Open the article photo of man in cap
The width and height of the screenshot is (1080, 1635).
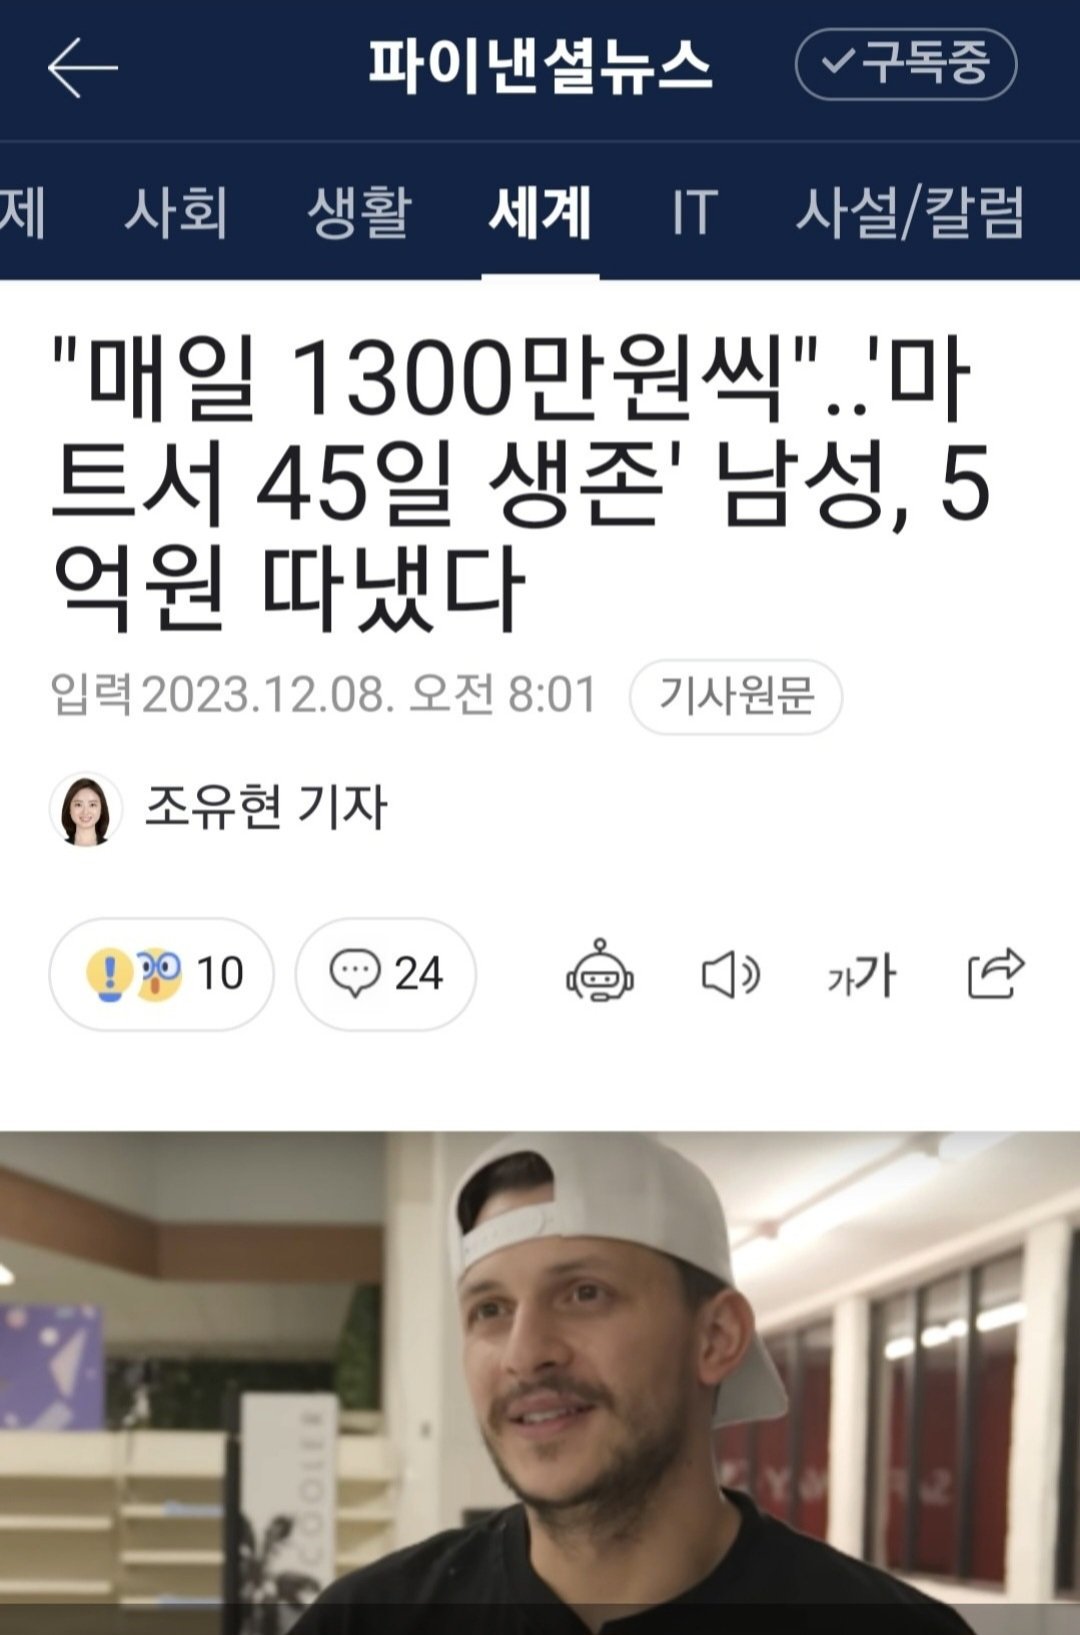point(540,1383)
